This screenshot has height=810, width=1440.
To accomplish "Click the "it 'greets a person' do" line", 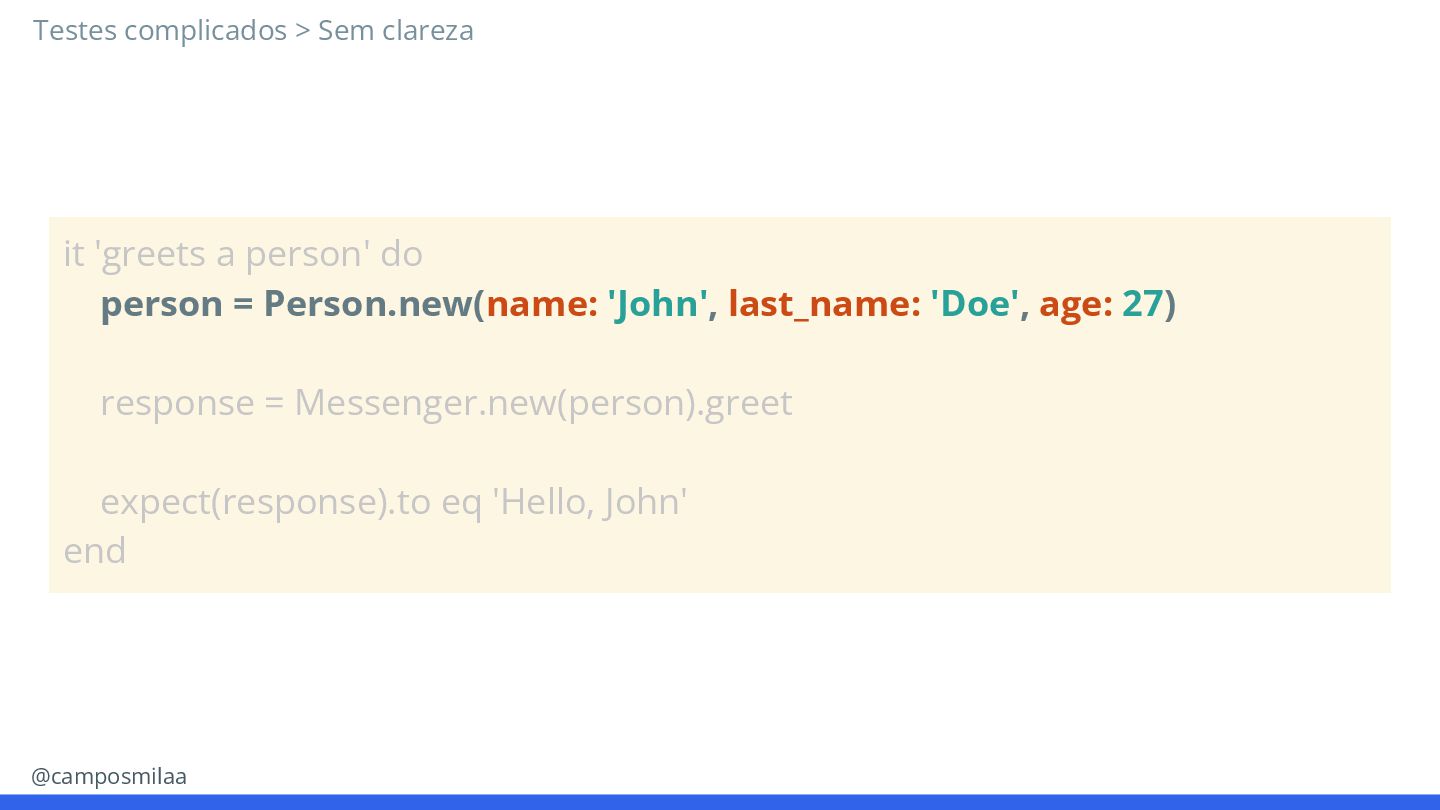I will pos(243,254).
